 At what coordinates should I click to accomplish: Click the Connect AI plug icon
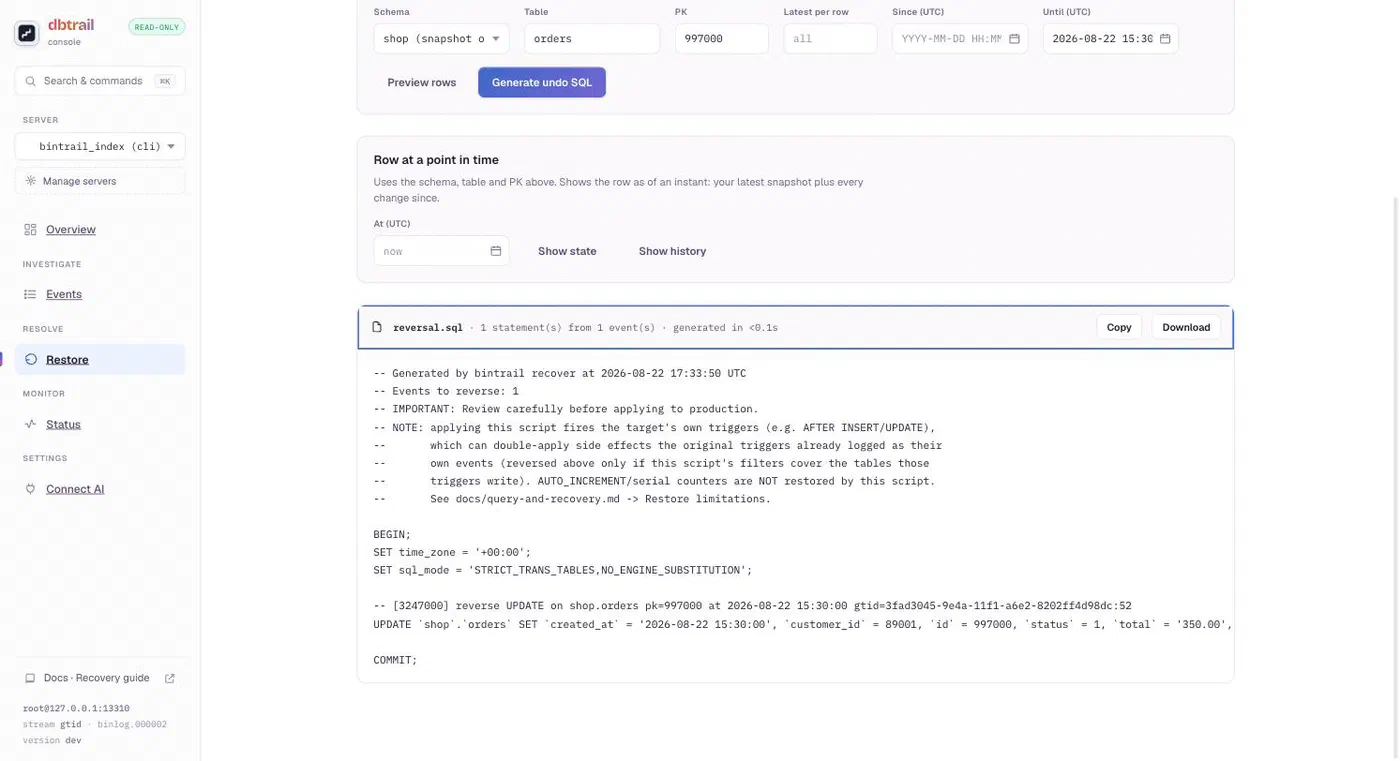tap(30, 489)
